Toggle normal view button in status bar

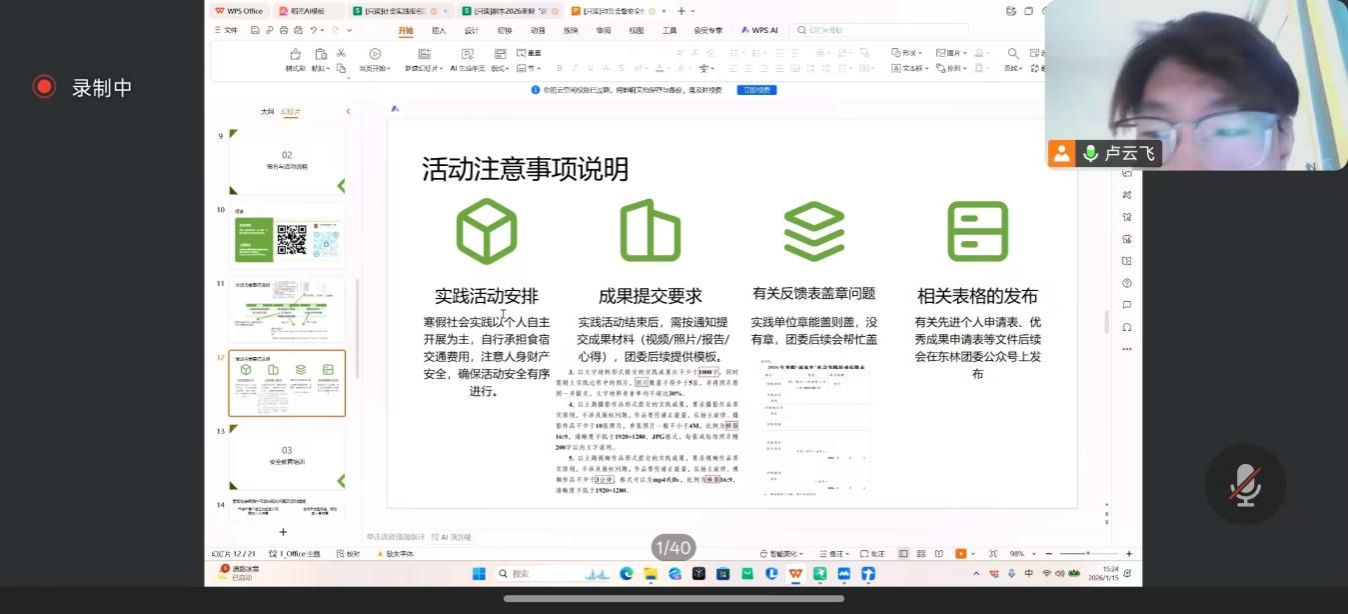click(904, 553)
